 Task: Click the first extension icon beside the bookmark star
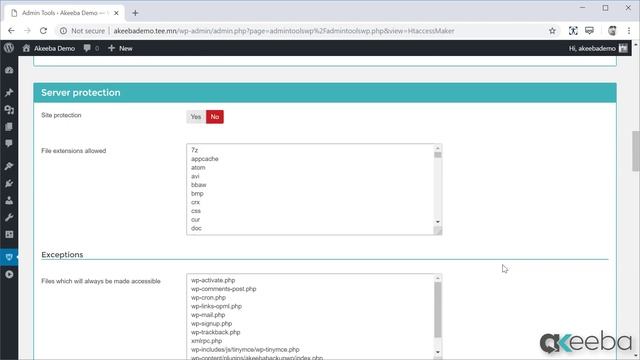click(573, 31)
